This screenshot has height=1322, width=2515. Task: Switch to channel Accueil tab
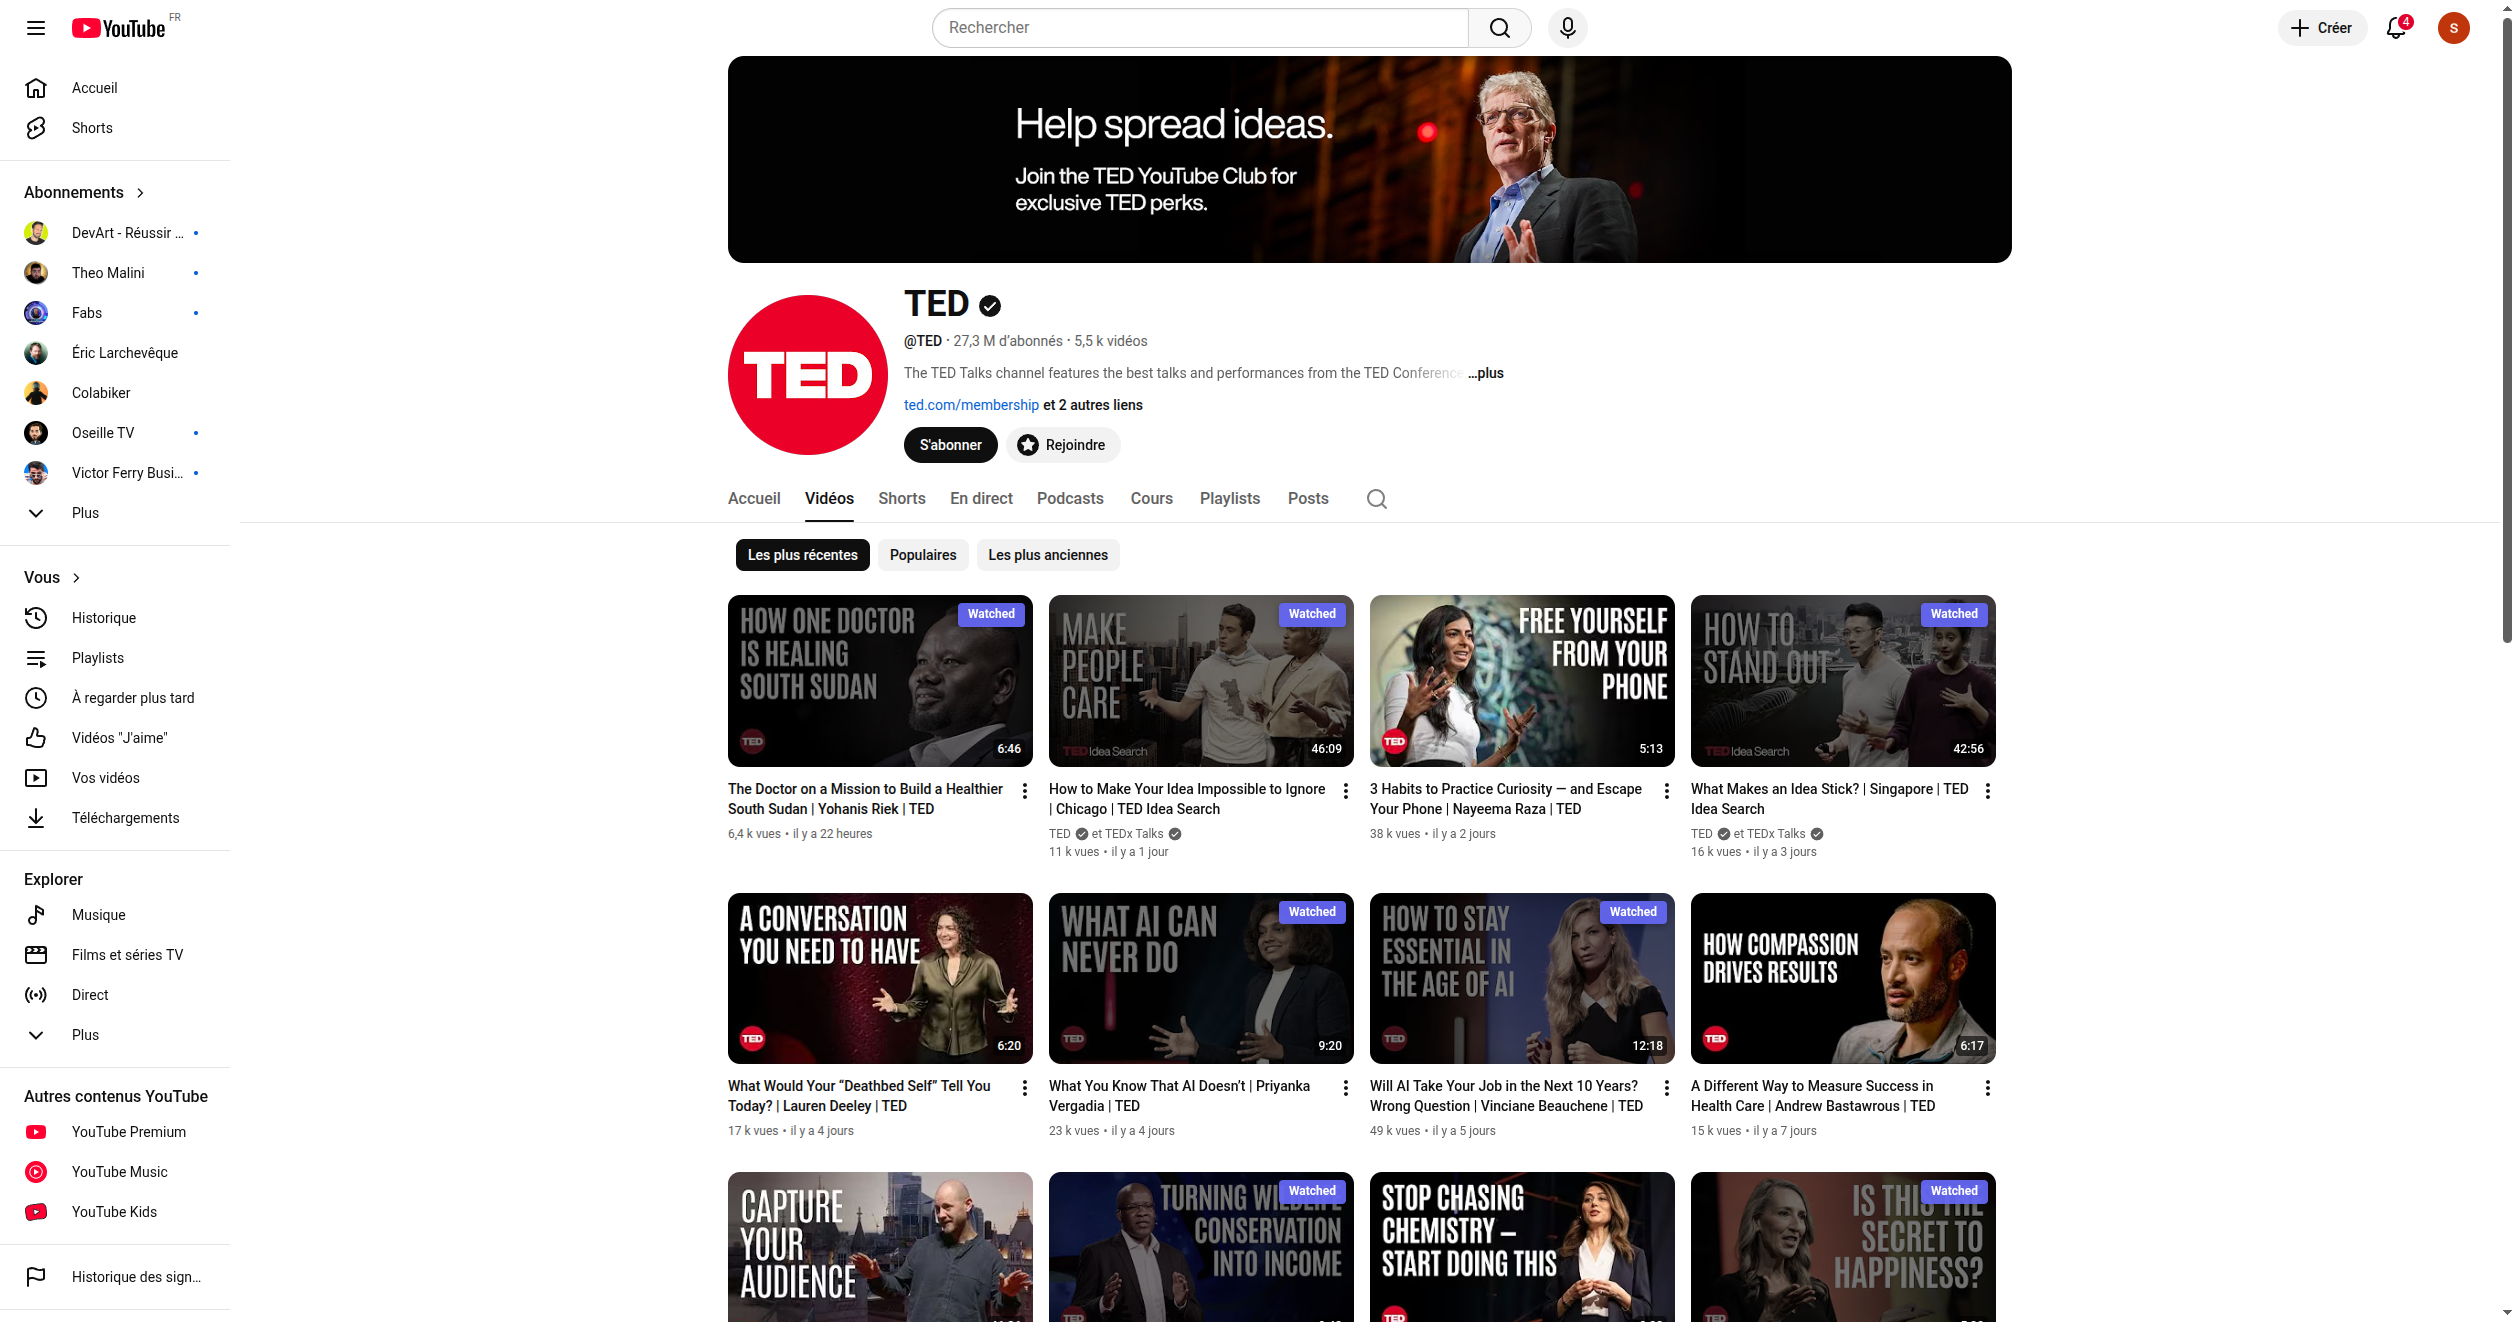coord(754,498)
